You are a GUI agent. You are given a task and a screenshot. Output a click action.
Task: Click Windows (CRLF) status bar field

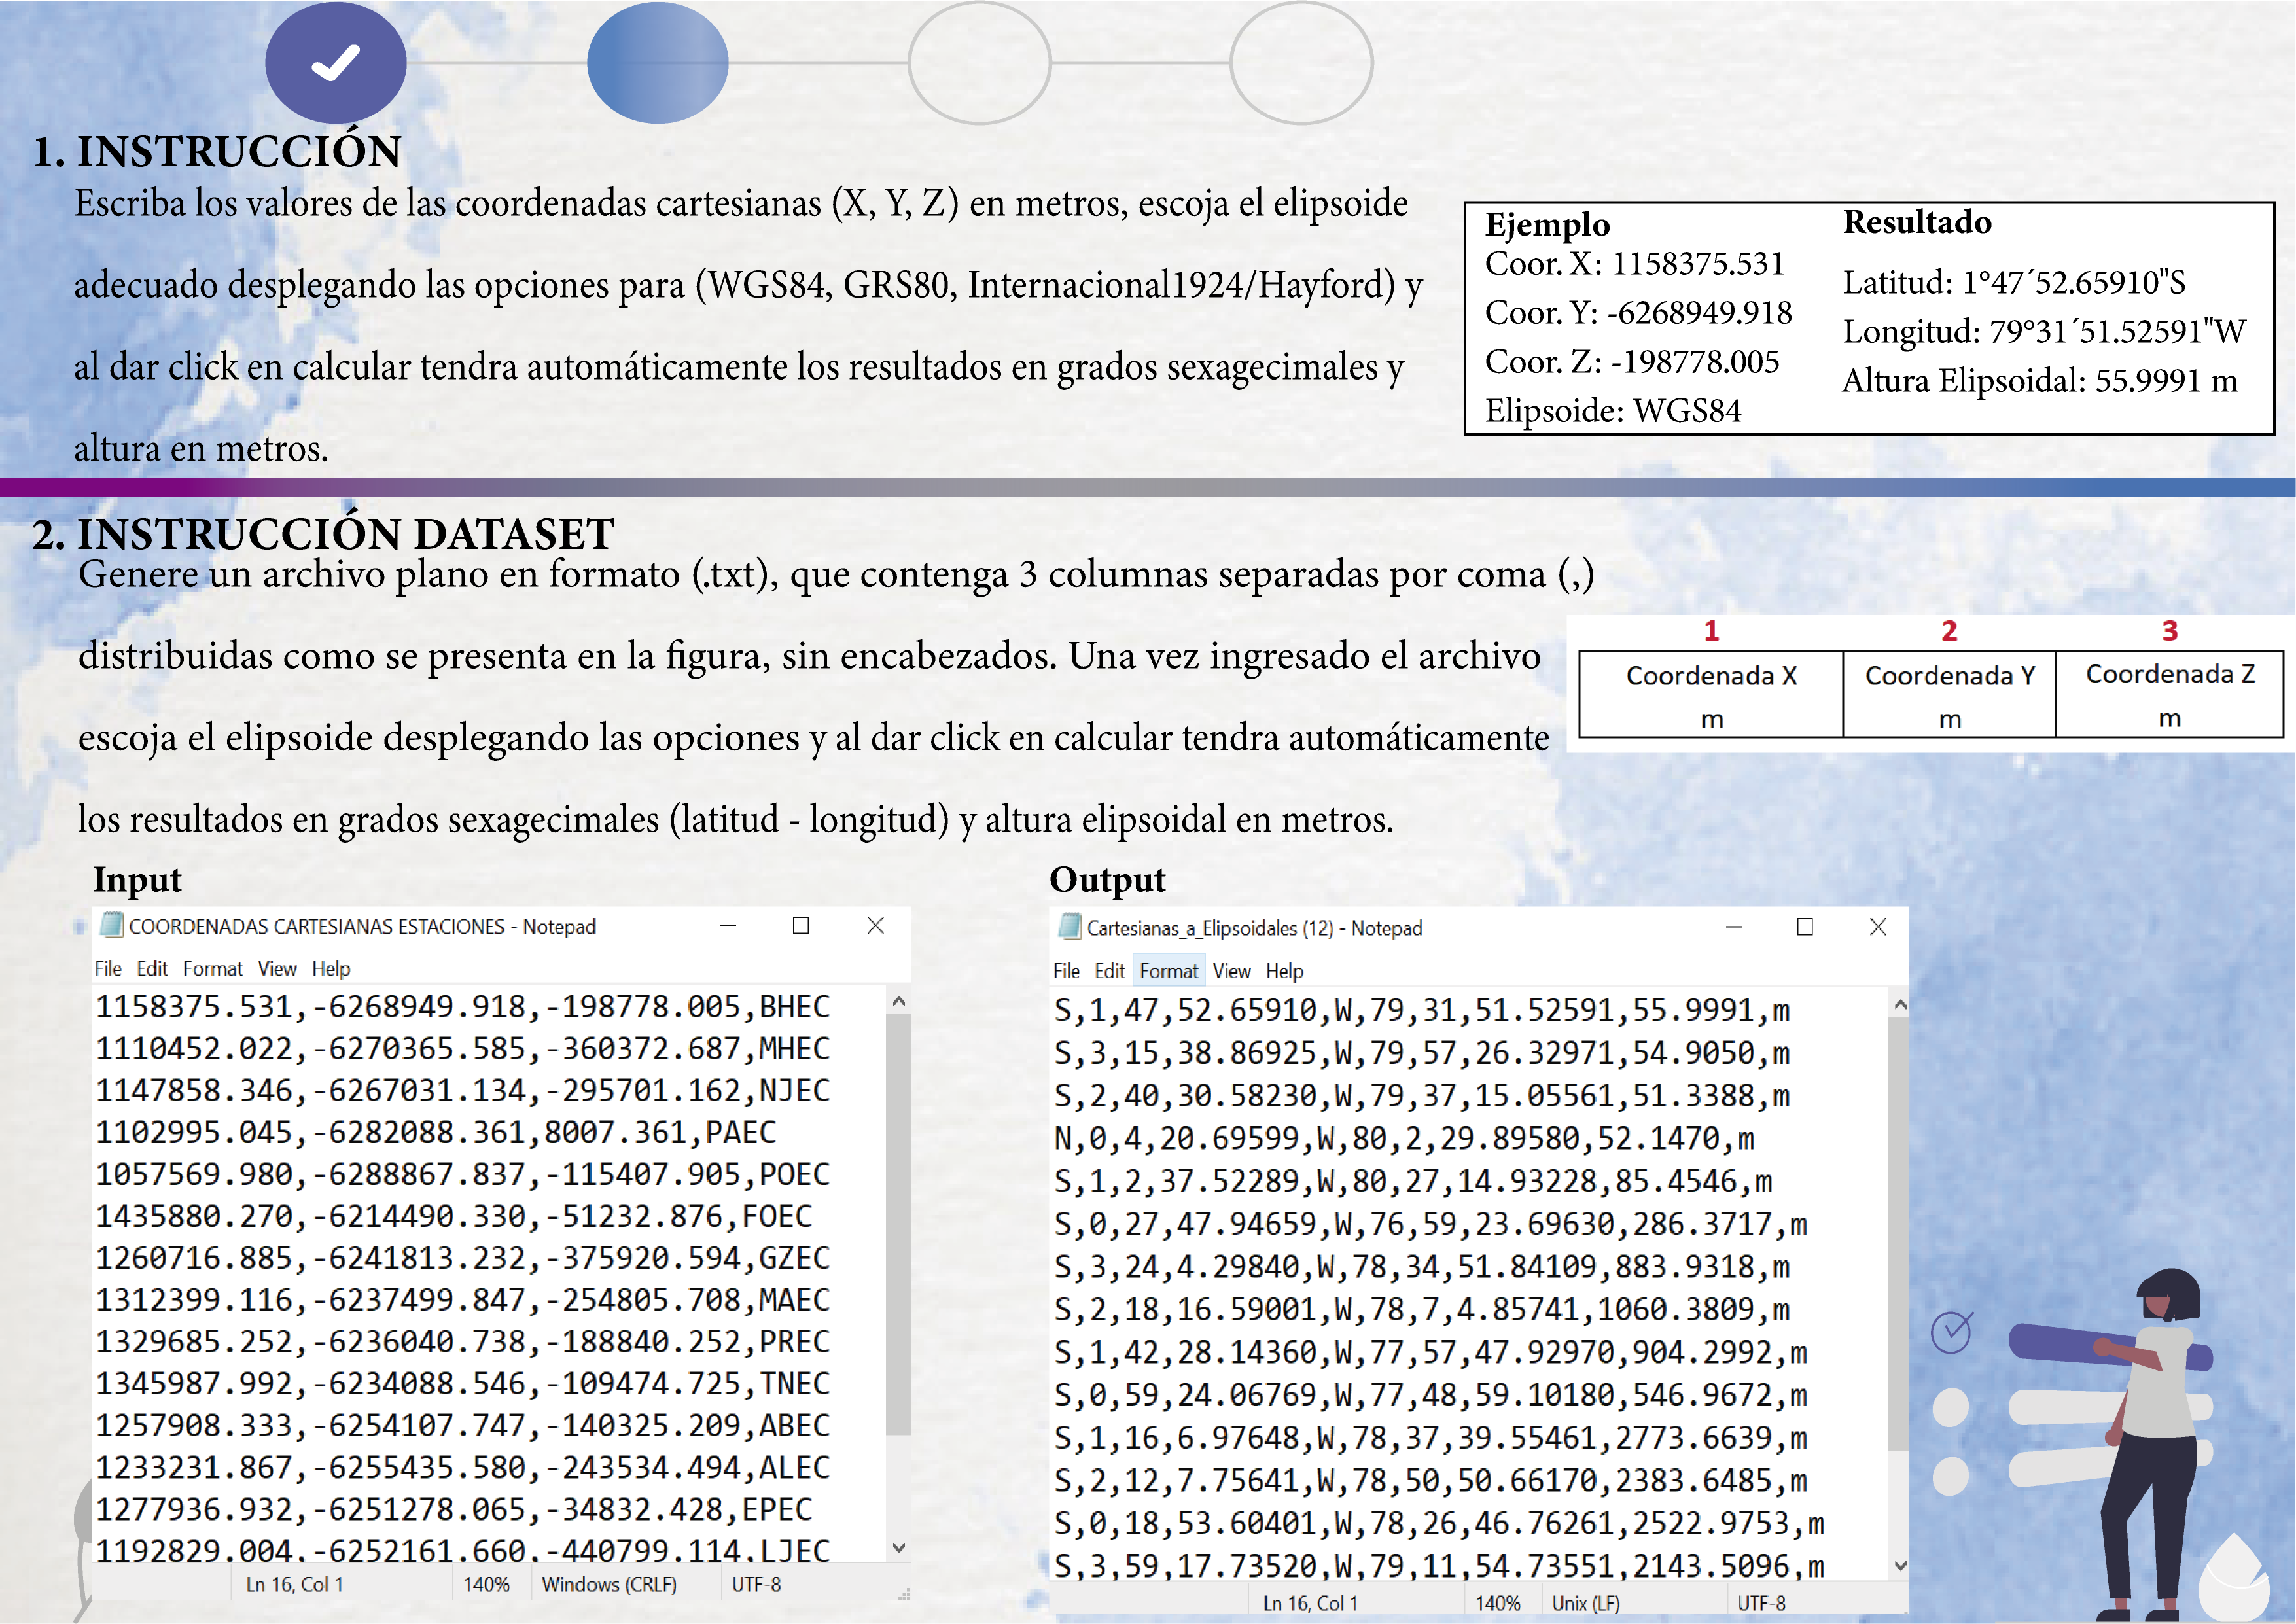(x=609, y=1584)
